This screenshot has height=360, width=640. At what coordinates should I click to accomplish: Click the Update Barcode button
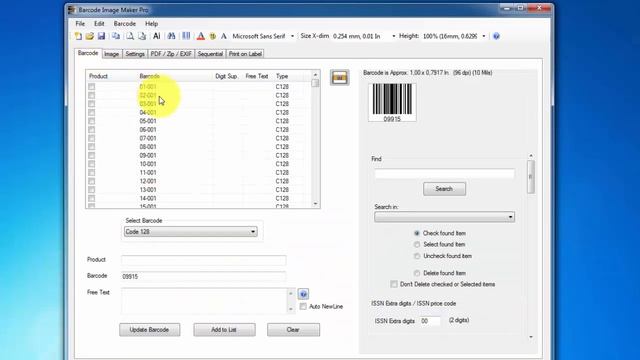(149, 330)
